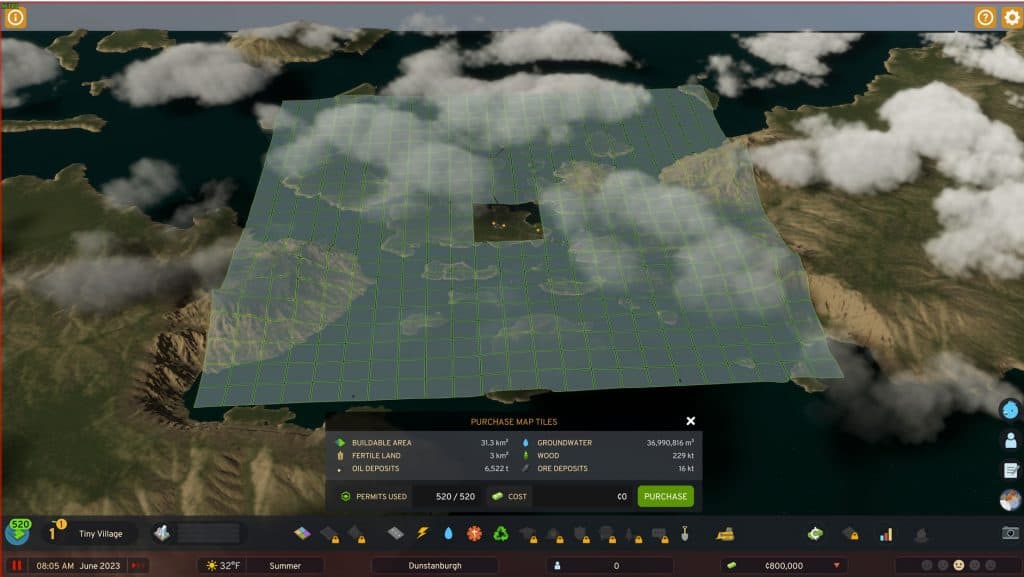The image size is (1024, 577).
Task: Click the 08:05 AM June 2023 clock
Action: coord(78,565)
